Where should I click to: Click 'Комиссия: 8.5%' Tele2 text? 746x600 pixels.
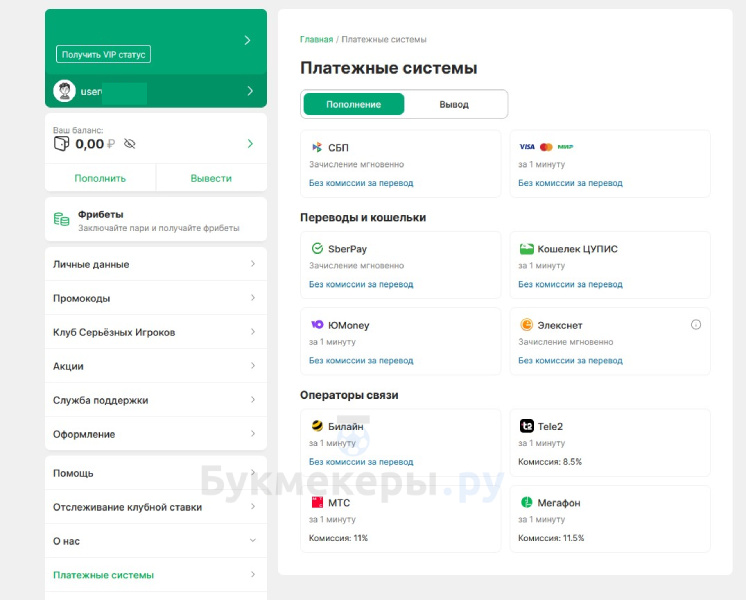coord(550,462)
